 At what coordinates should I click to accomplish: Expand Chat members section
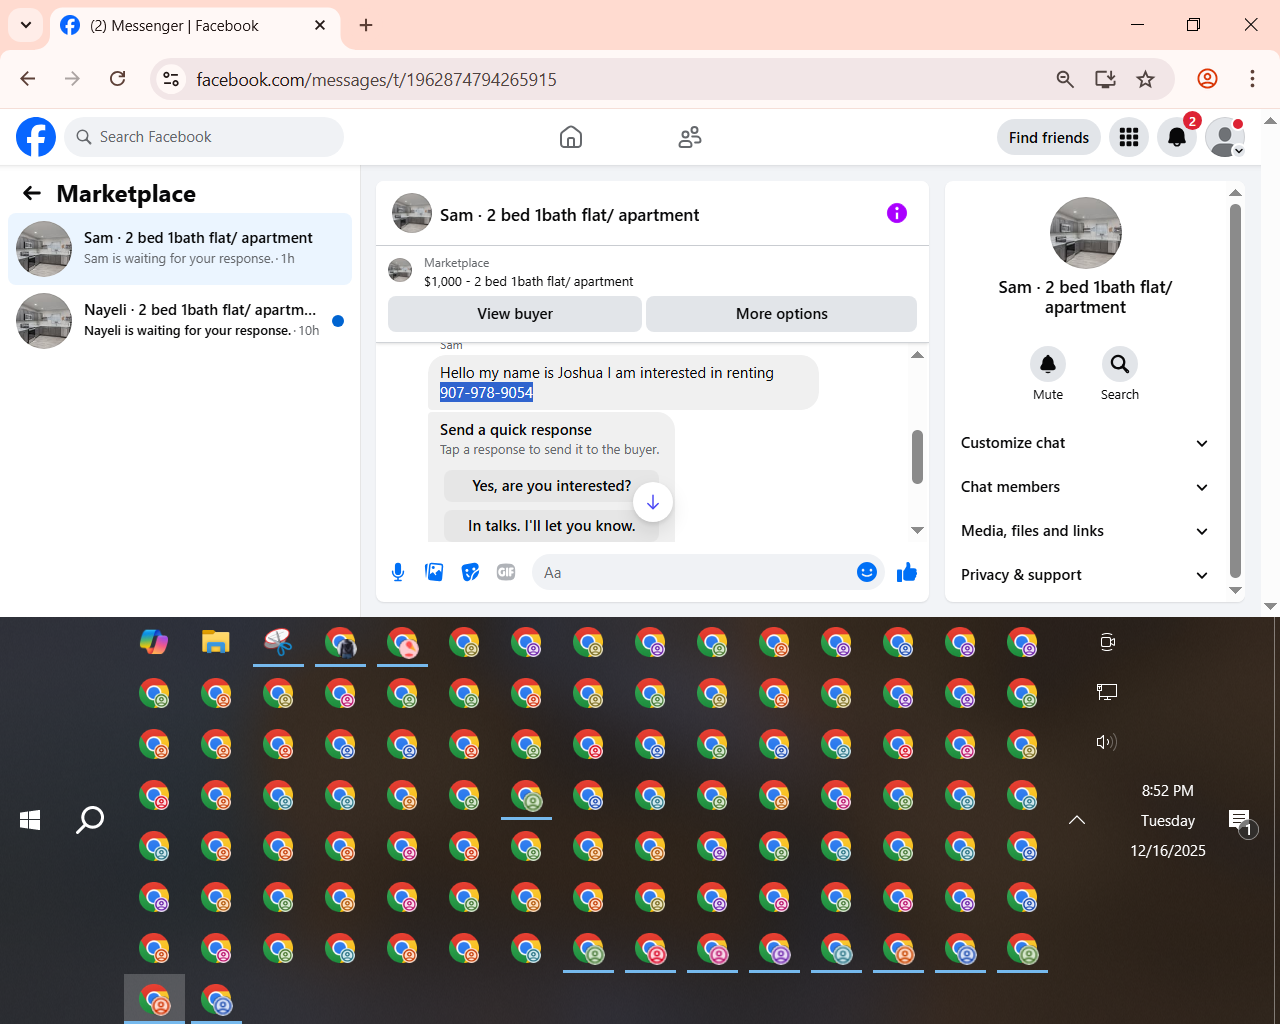click(x=1085, y=487)
